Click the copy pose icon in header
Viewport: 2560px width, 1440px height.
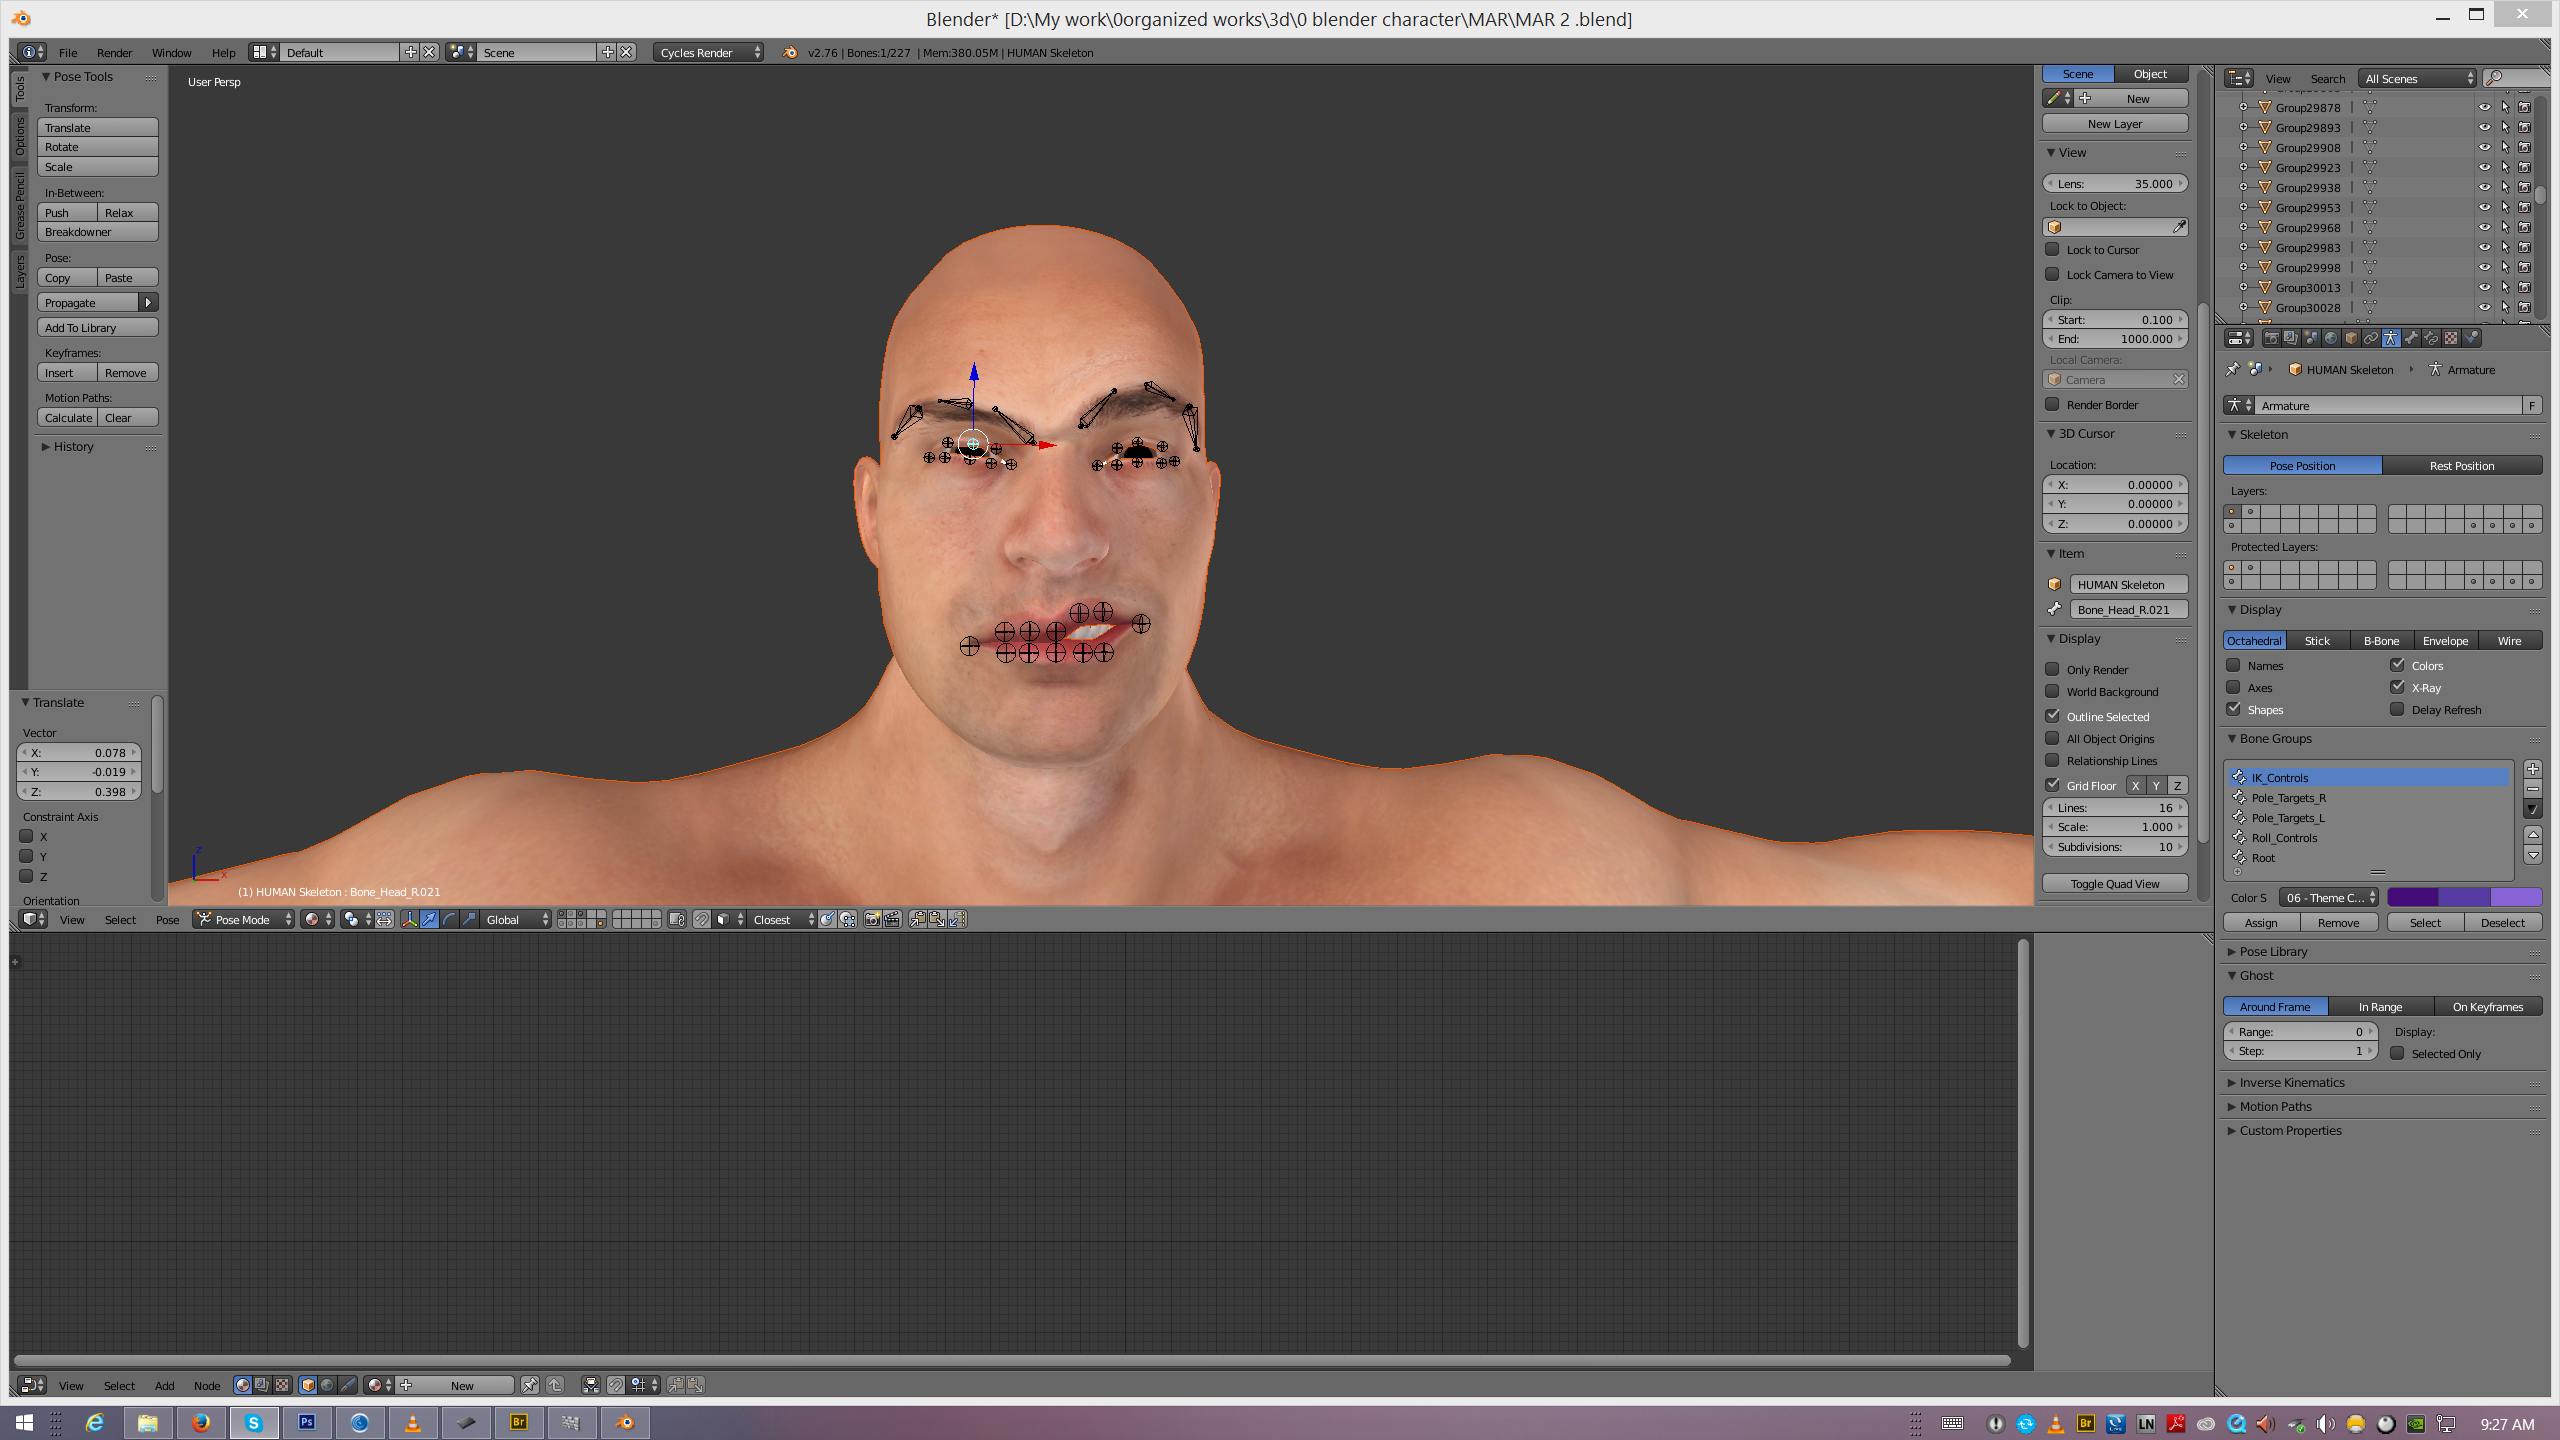(x=917, y=920)
